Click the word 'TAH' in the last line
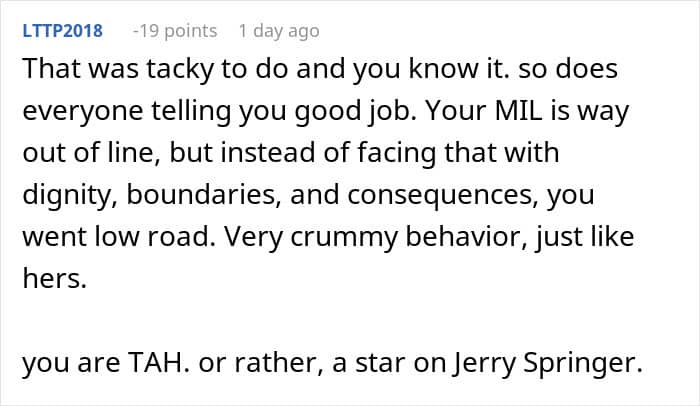 pos(156,362)
